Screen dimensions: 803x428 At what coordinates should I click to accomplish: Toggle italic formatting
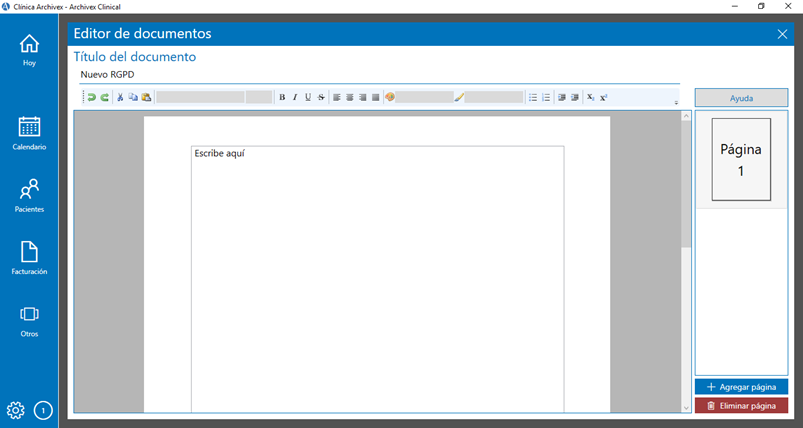click(x=295, y=97)
